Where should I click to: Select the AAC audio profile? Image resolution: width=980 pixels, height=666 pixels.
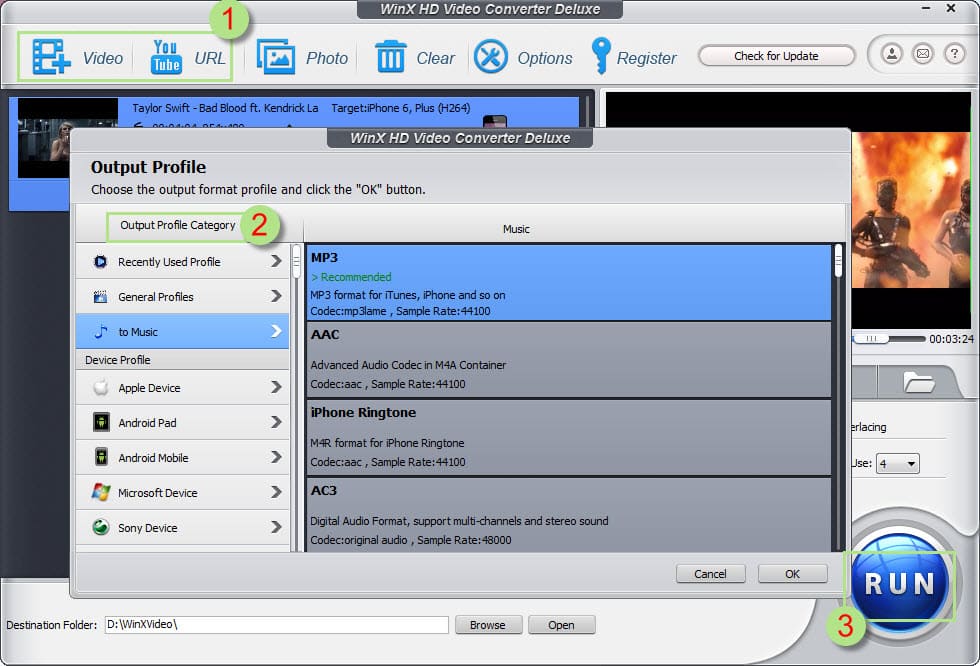point(569,360)
